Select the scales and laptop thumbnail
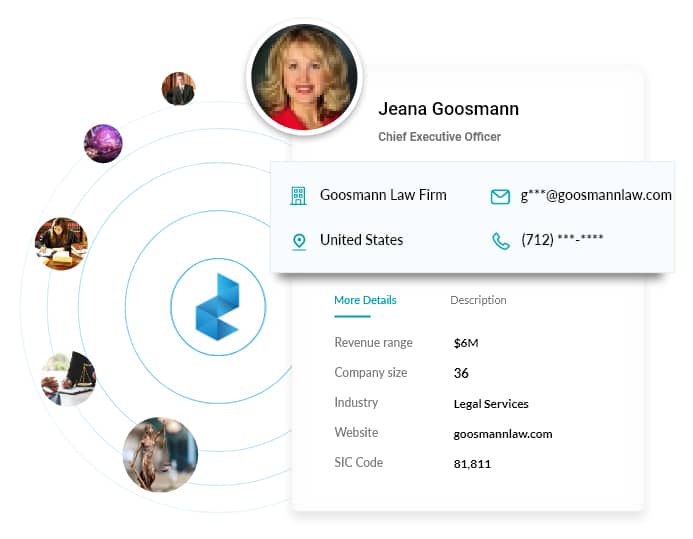 pyautogui.click(x=69, y=378)
